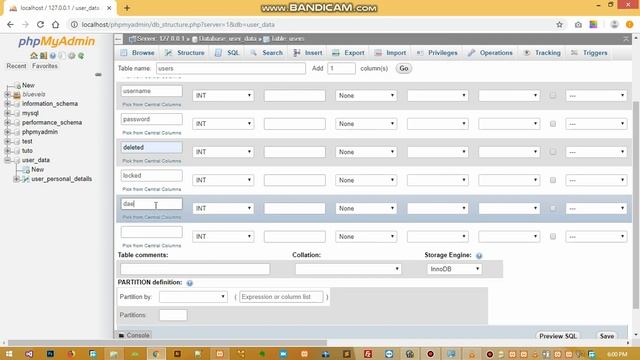The width and height of the screenshot is (640, 360).
Task: Click the green reload navigation panel icon
Action: [81, 56]
